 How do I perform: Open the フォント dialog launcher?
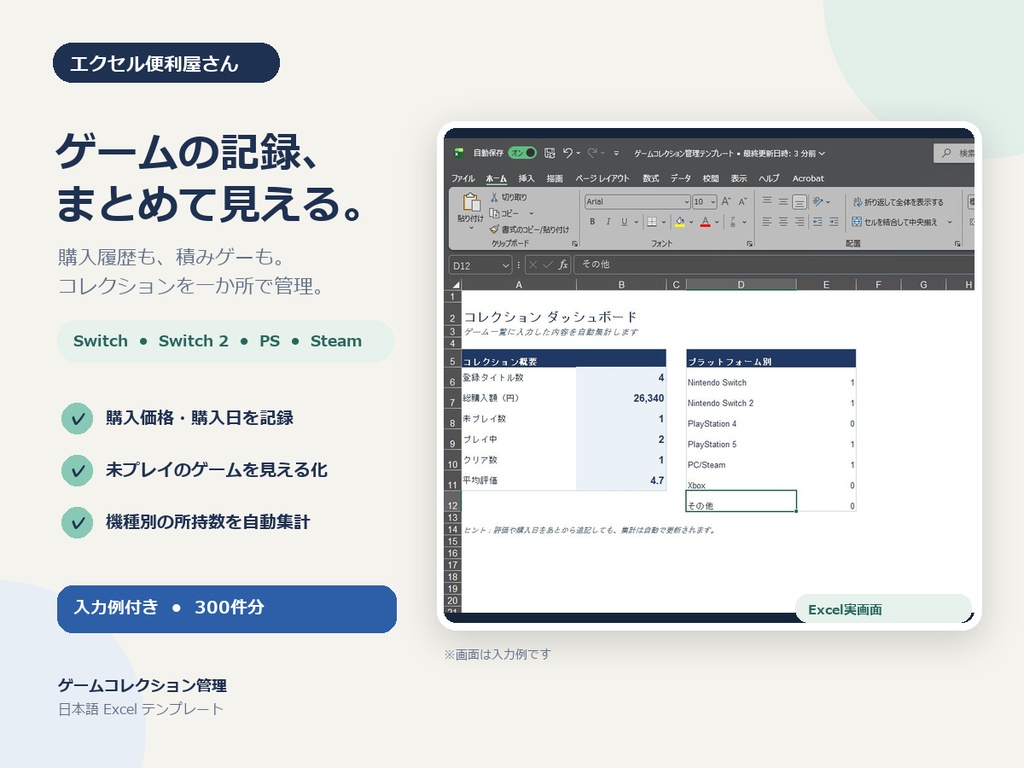pyautogui.click(x=750, y=244)
